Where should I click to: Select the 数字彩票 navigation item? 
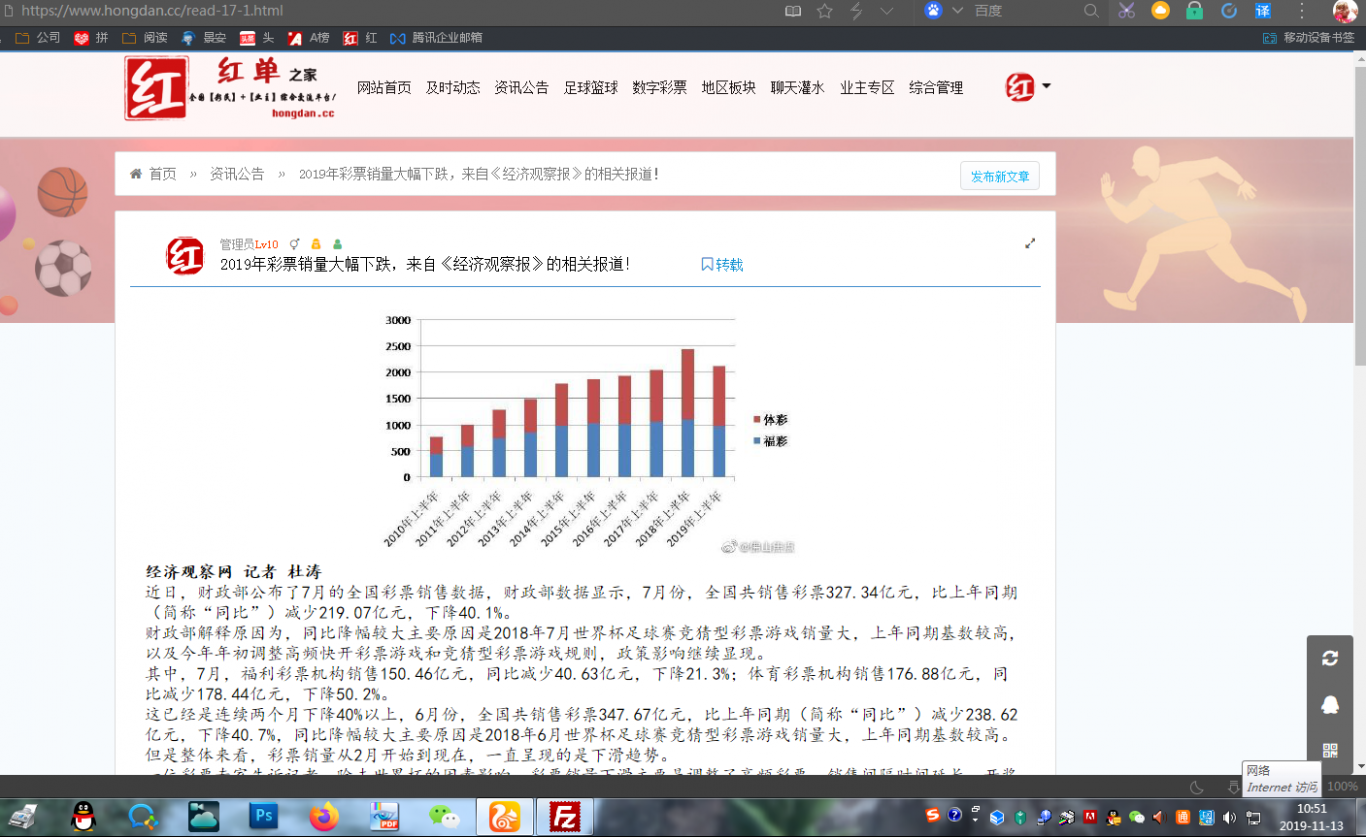tap(659, 87)
